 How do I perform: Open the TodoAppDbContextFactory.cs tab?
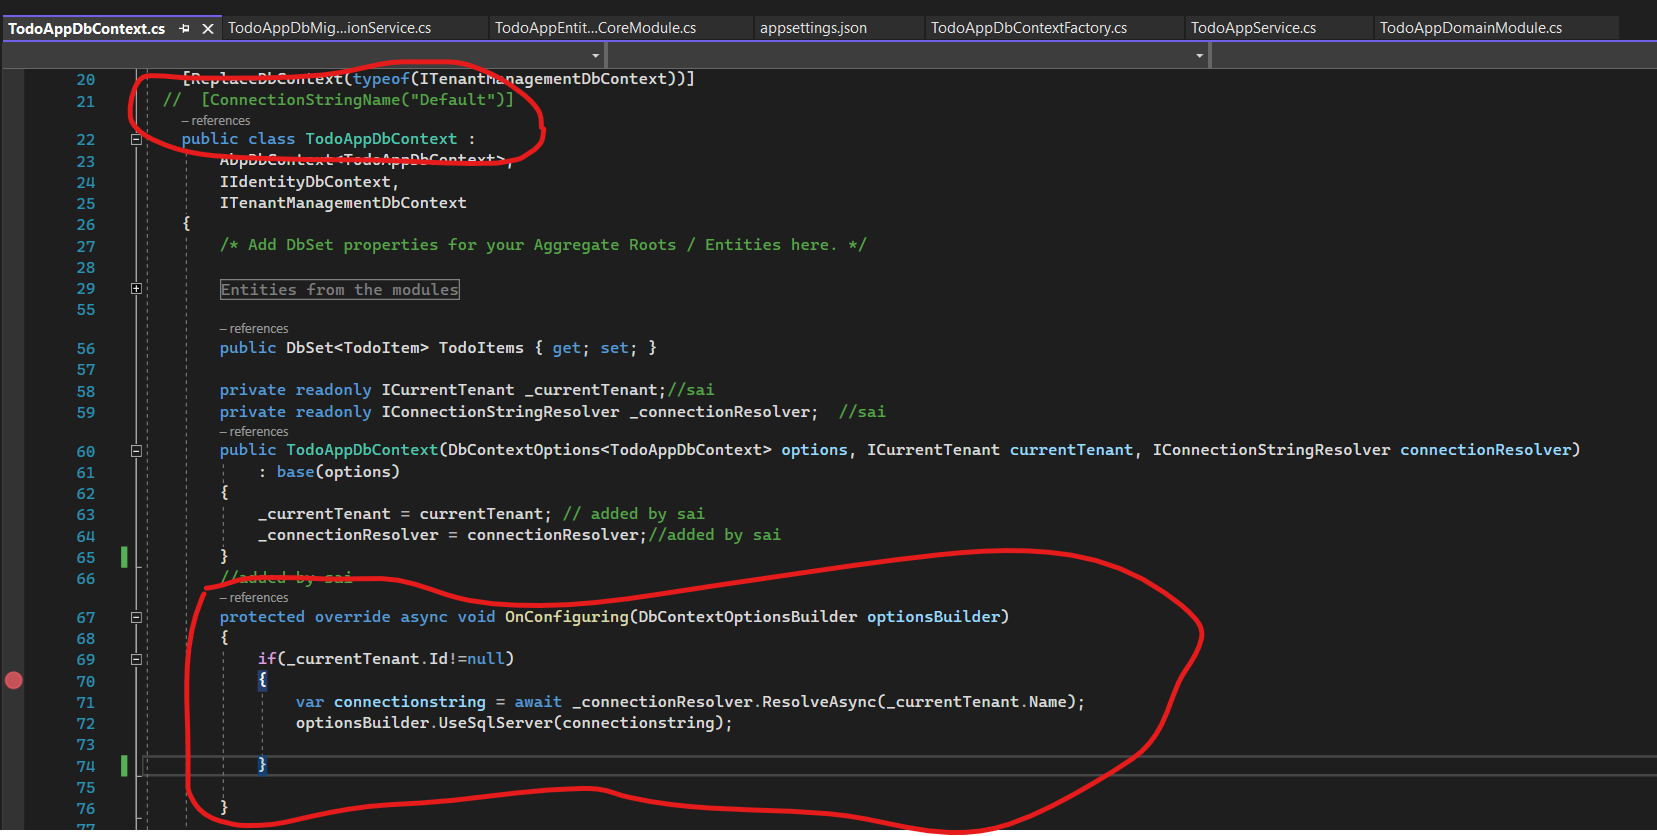pyautogui.click(x=1029, y=28)
